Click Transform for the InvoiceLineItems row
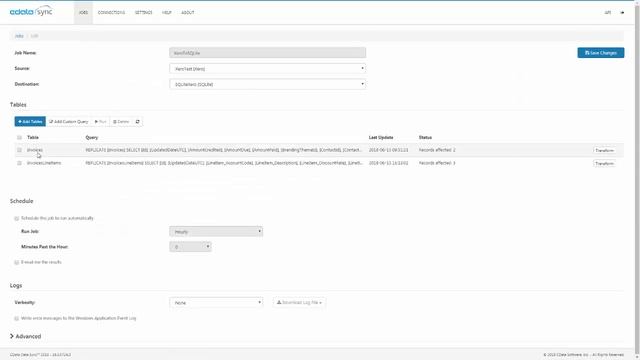The width and height of the screenshot is (640, 360). pyautogui.click(x=604, y=163)
